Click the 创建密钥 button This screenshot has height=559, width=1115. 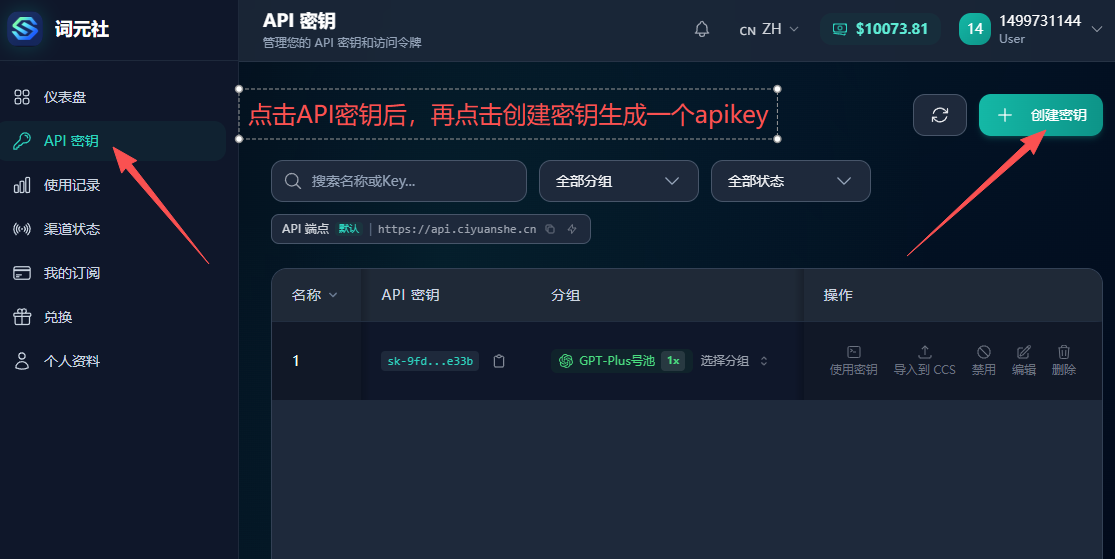[1040, 115]
